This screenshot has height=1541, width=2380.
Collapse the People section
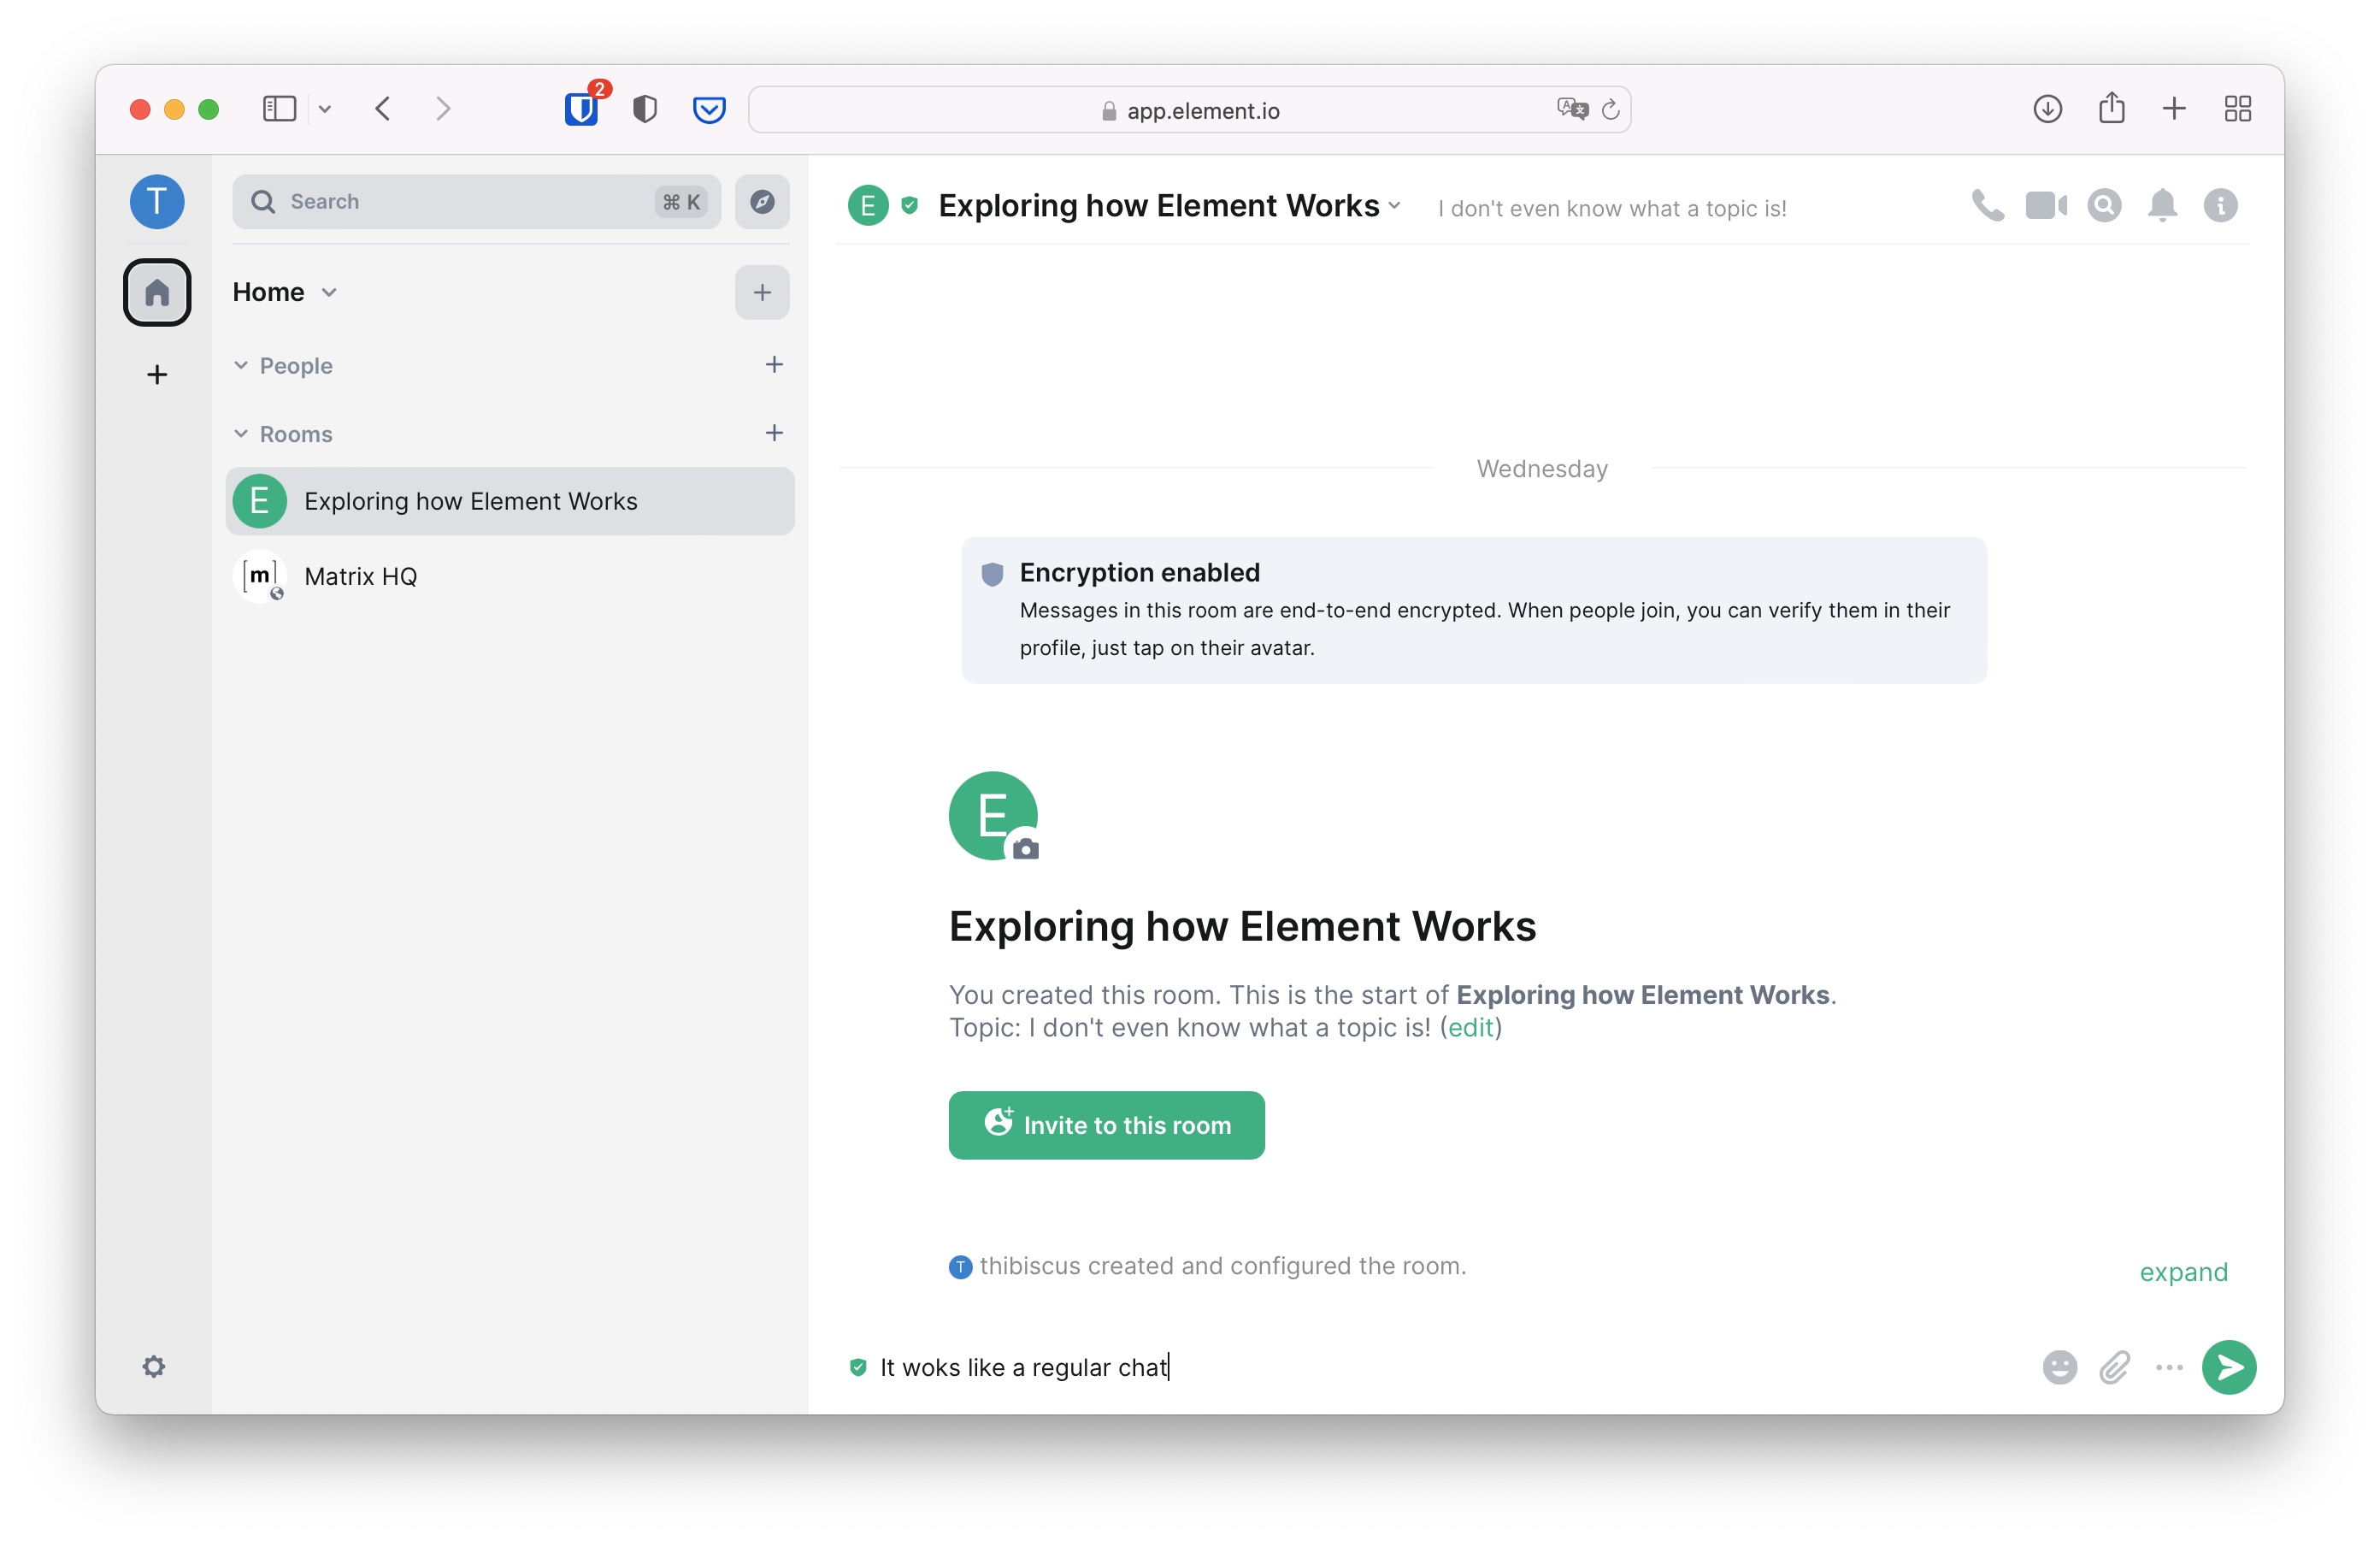click(x=241, y=366)
